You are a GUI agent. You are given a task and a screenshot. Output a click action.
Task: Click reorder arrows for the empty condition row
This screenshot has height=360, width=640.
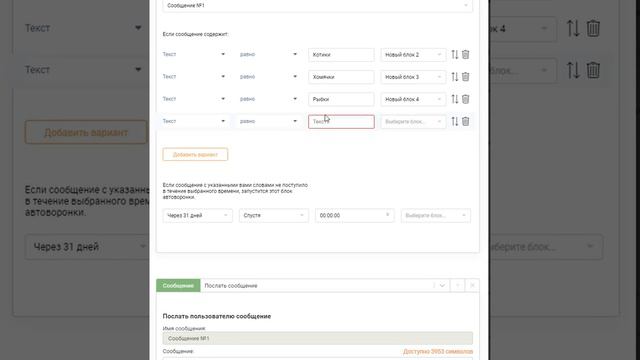click(x=455, y=121)
